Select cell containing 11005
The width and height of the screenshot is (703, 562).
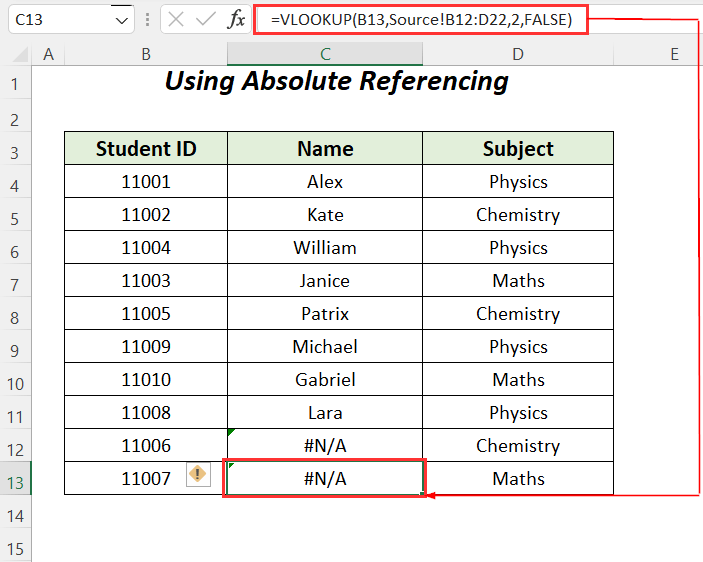[146, 313]
